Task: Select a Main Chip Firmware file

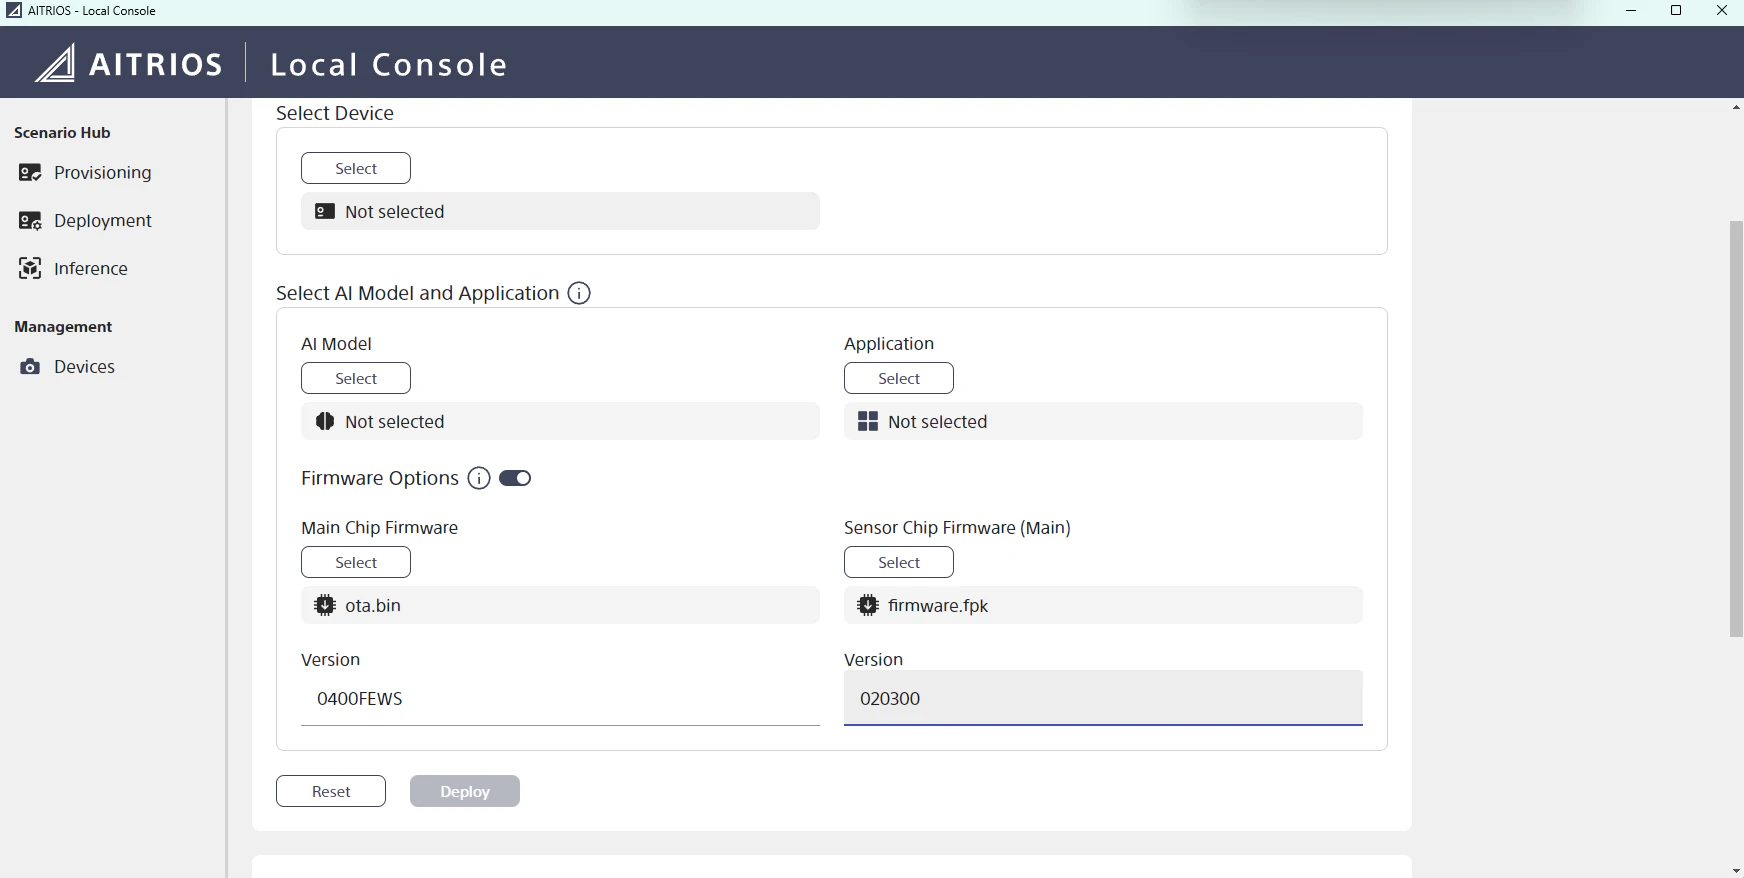Action: pyautogui.click(x=356, y=562)
